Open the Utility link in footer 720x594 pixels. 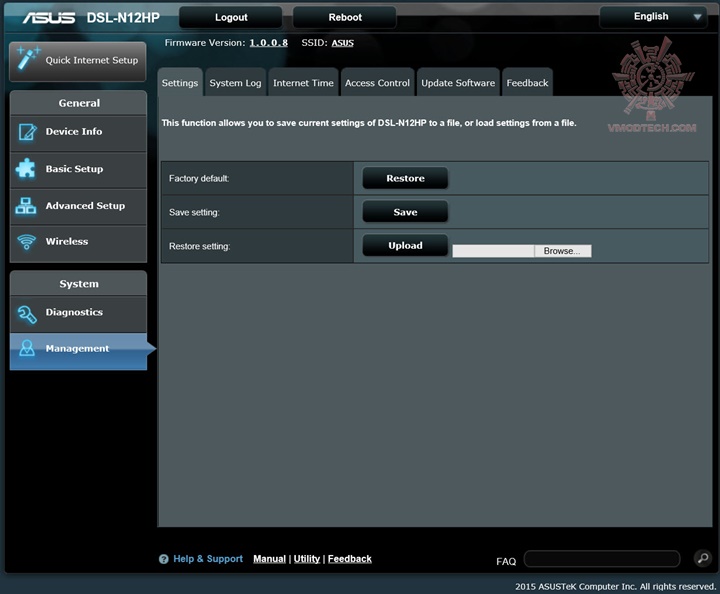[307, 559]
